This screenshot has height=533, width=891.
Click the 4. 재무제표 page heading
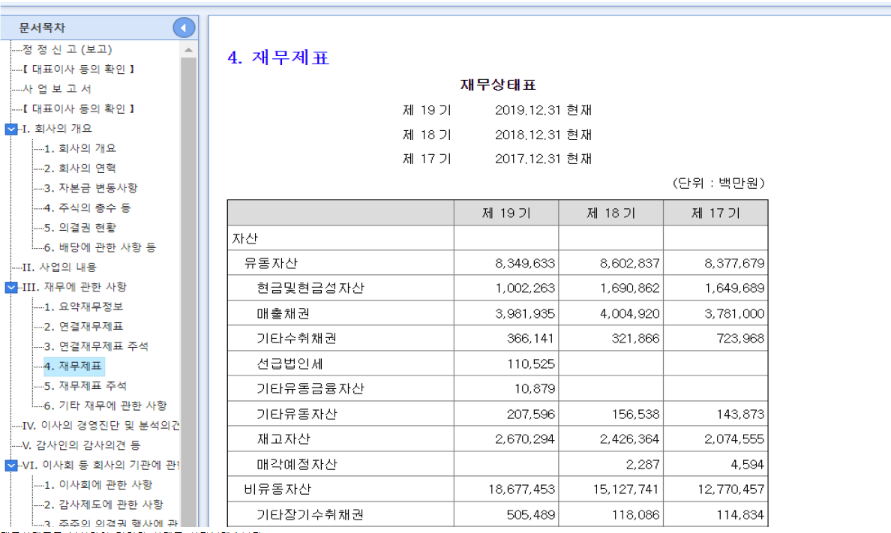278,57
